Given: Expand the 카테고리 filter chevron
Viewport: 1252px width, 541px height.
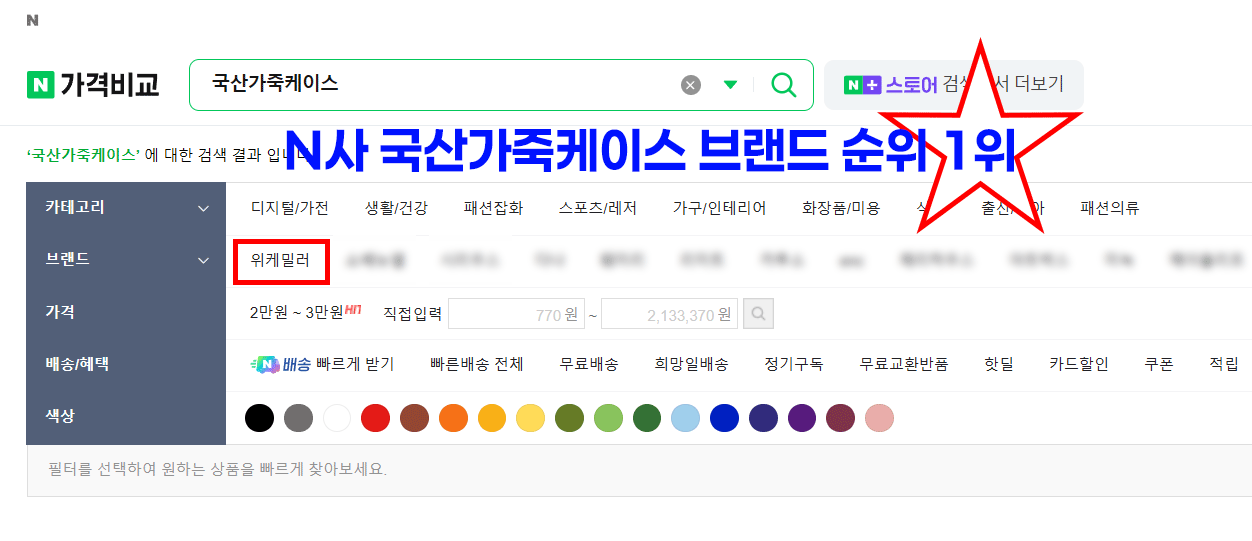Looking at the screenshot, I should [x=203, y=209].
